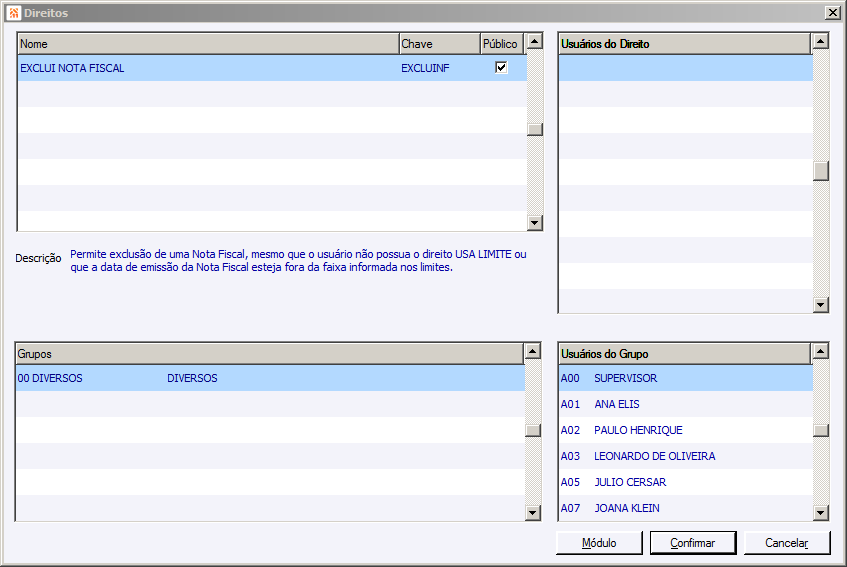The image size is (847, 567).
Task: Click the Direitos window title icon
Action: pyautogui.click(x=14, y=12)
